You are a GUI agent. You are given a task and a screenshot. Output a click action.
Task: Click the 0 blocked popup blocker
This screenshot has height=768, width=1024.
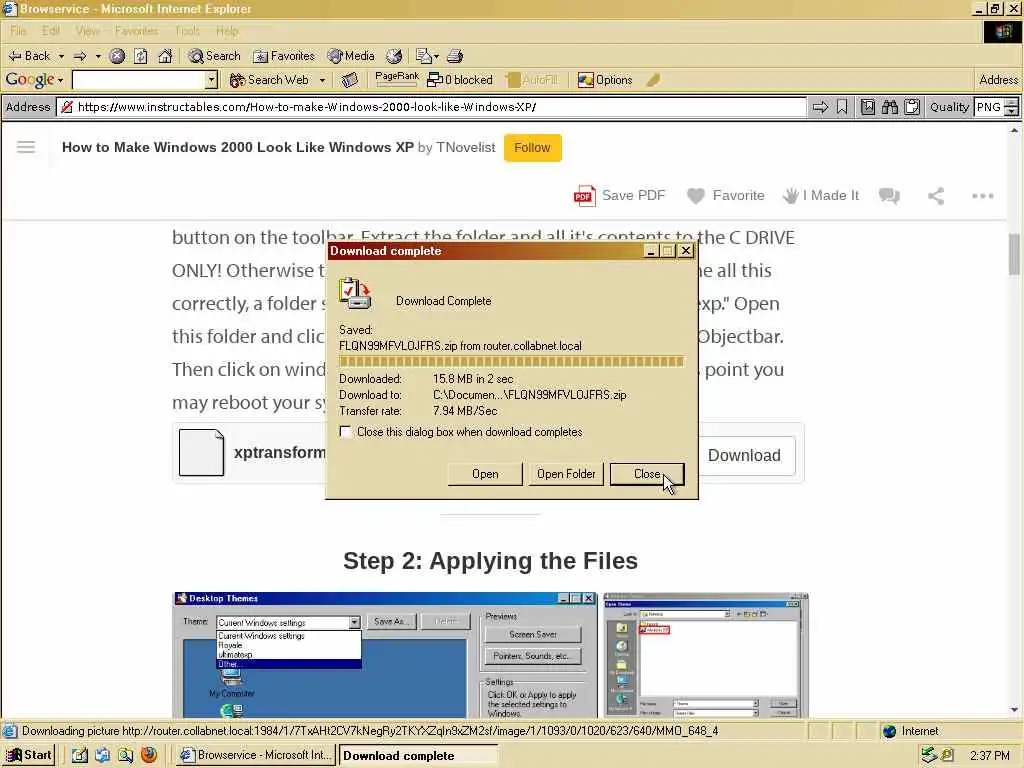[x=460, y=80]
